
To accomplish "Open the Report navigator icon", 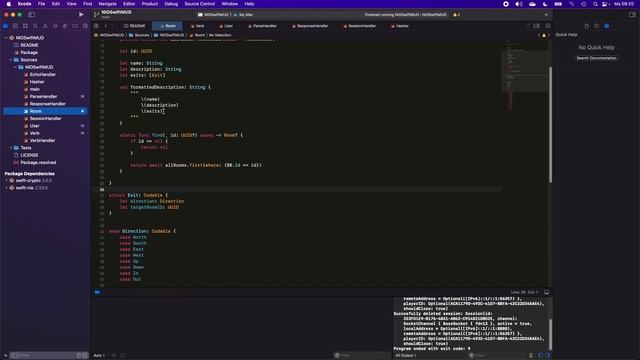I will tap(85, 26).
